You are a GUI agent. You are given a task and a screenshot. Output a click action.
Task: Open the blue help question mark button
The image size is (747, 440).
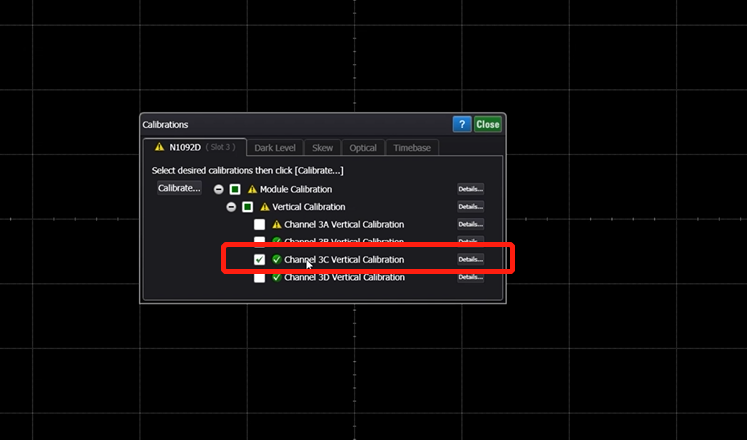click(462, 124)
